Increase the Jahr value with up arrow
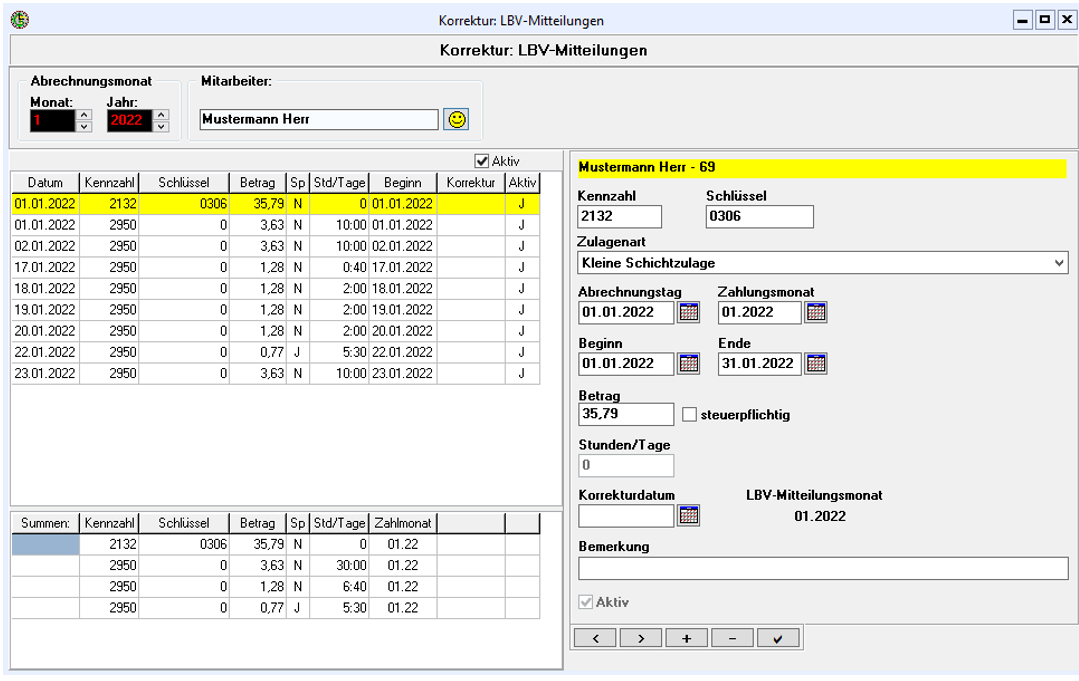 161,116
